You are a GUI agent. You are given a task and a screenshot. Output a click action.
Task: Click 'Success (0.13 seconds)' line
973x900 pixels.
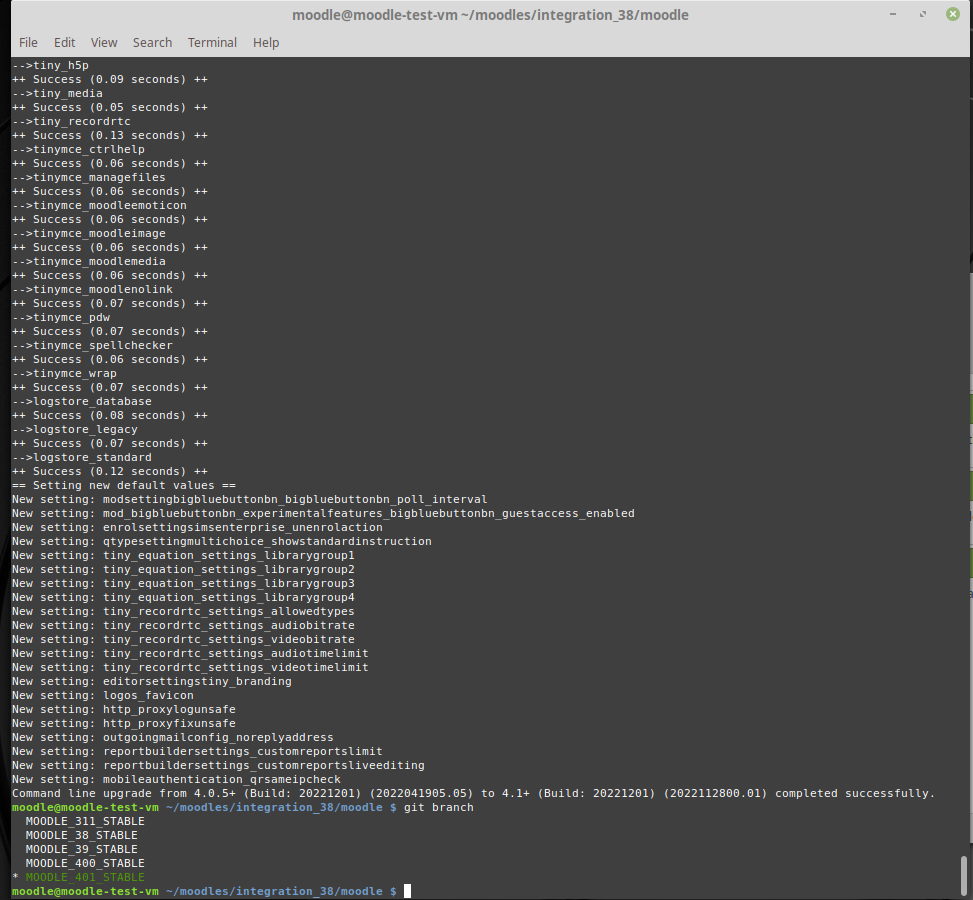[110, 135]
